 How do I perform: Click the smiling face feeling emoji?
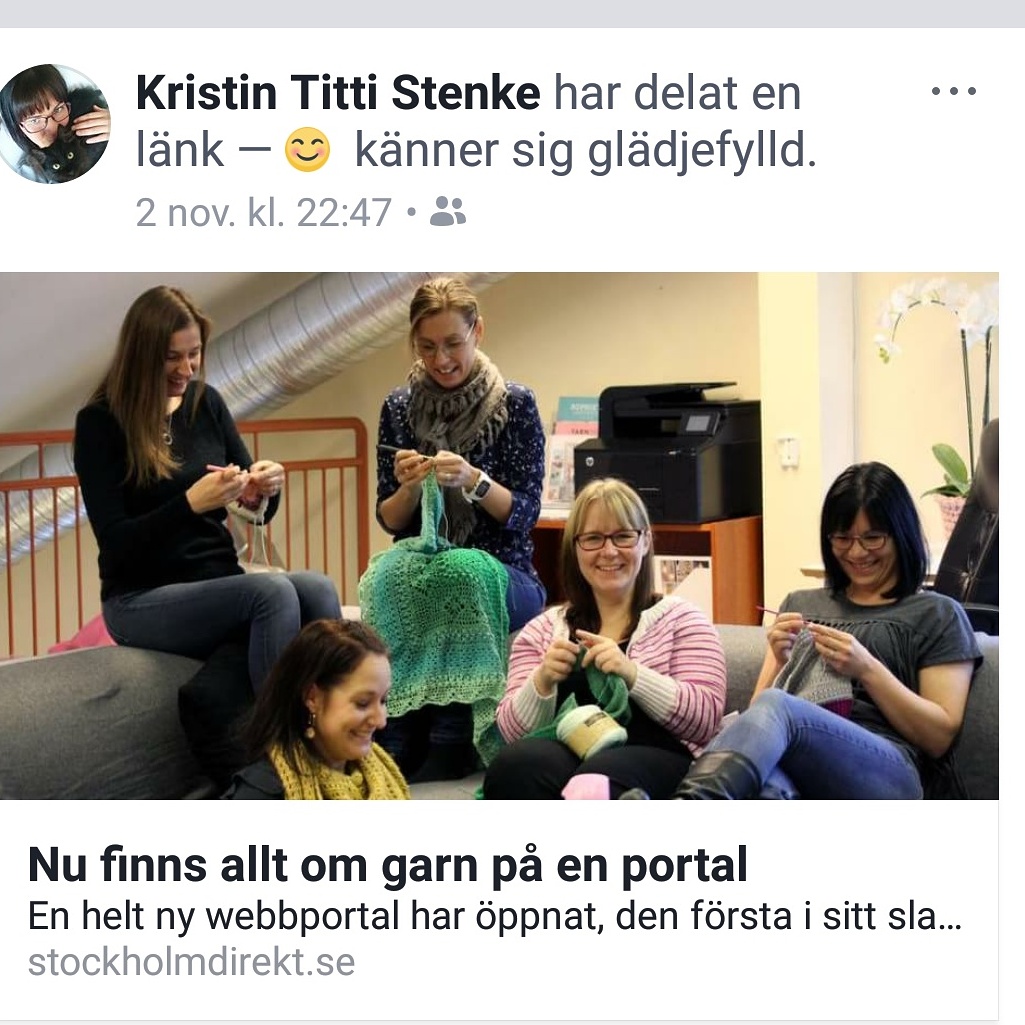click(307, 150)
